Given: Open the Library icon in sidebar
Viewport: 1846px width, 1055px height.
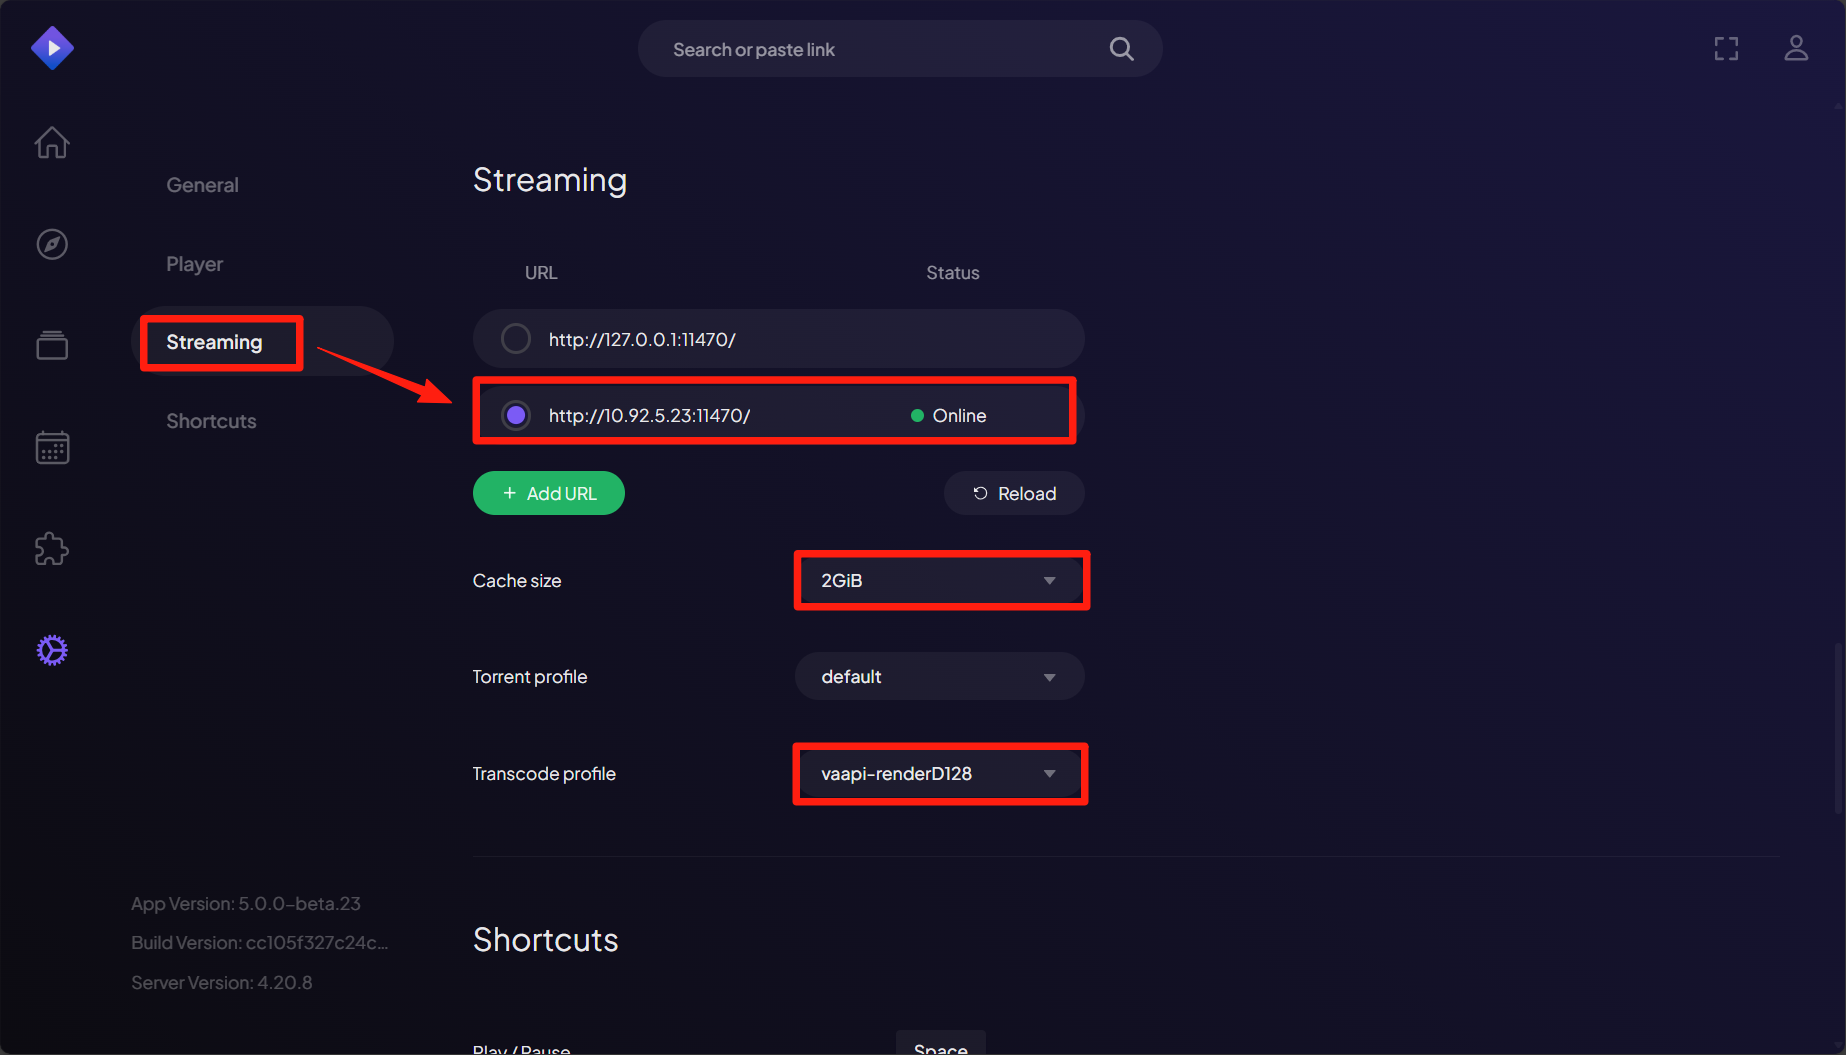Looking at the screenshot, I should (x=52, y=345).
